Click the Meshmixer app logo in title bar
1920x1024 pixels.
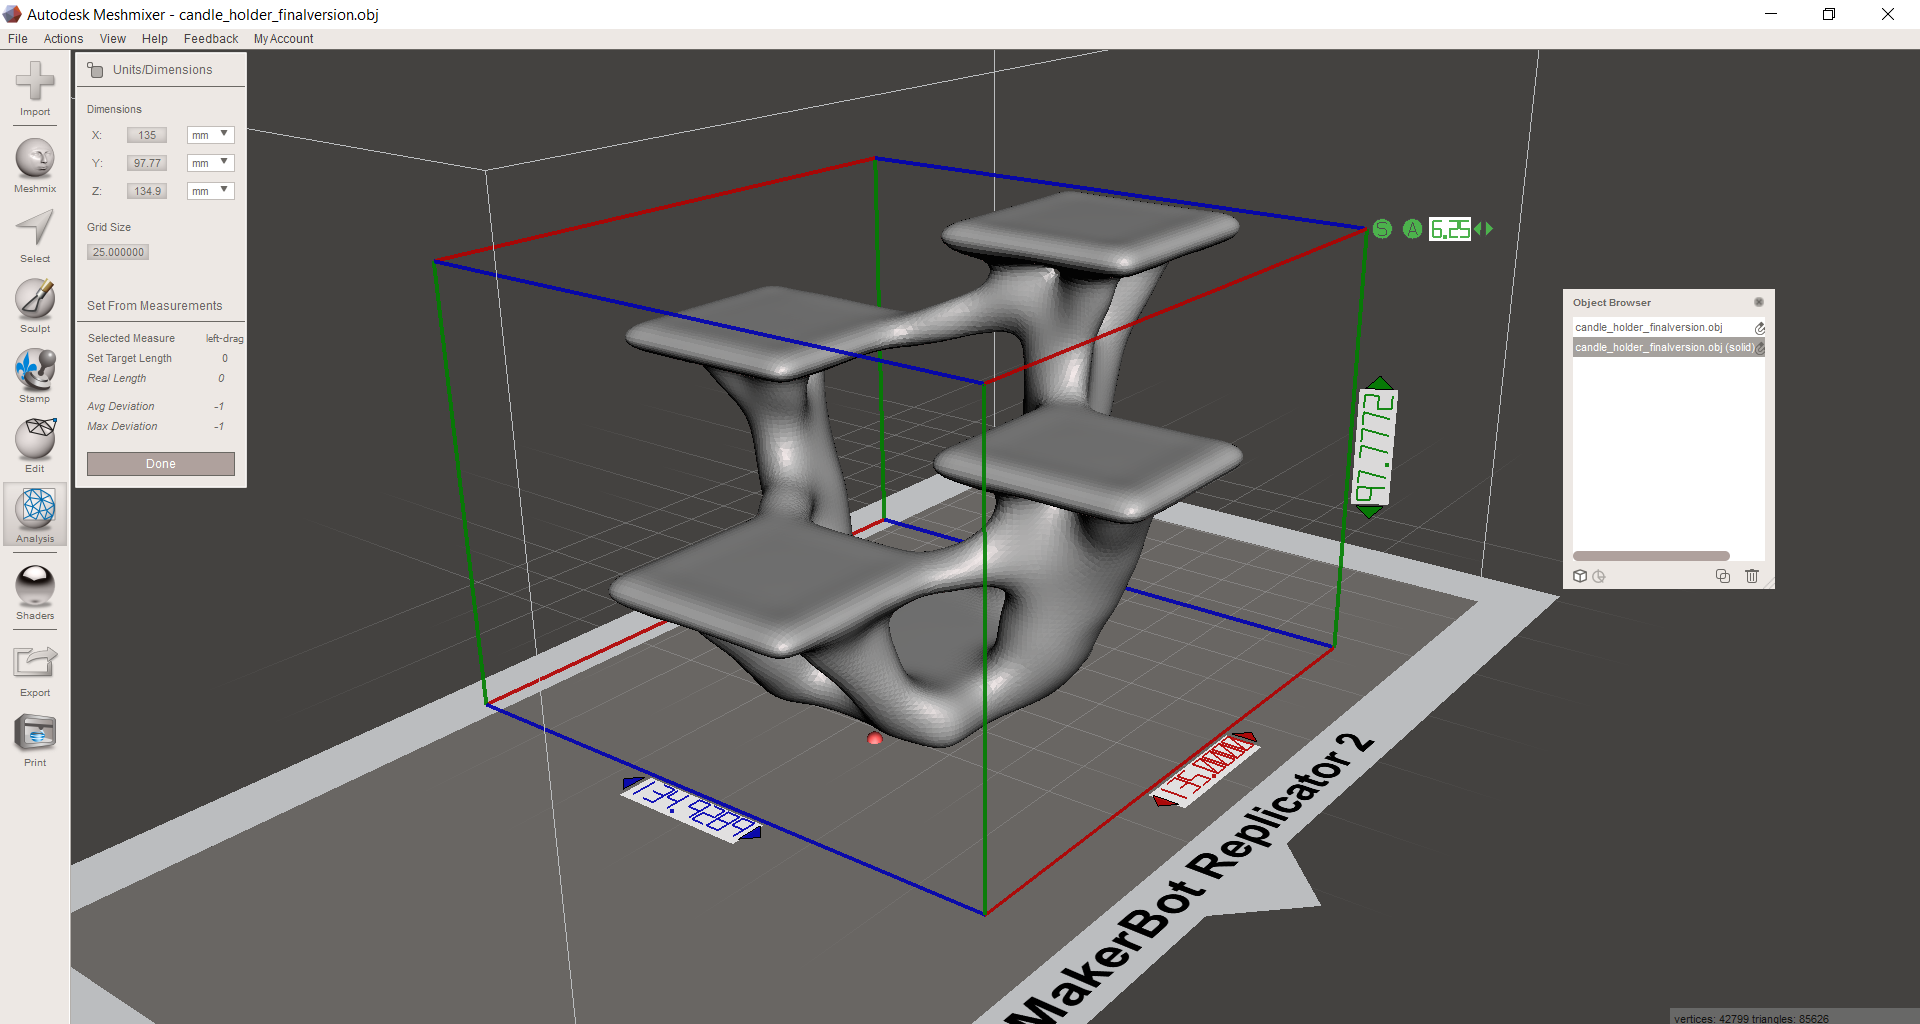point(12,14)
